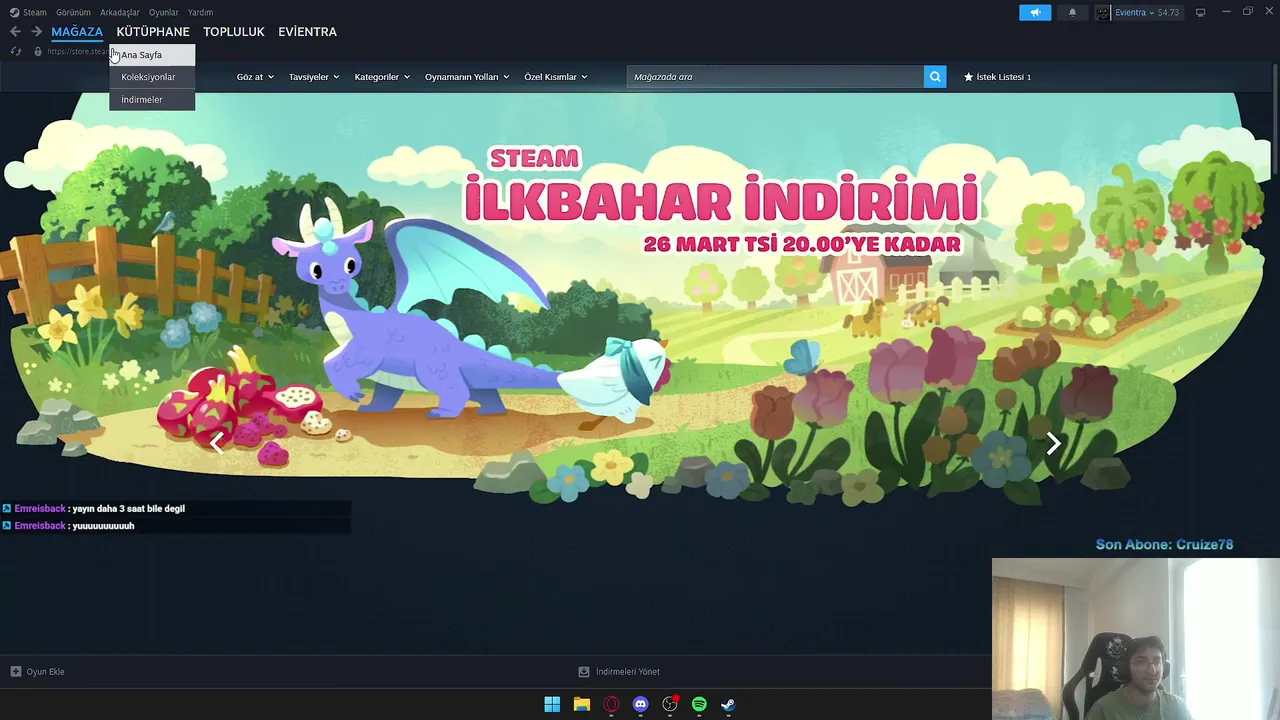Click the magnifier search button
1280x720 pixels.
pyautogui.click(x=935, y=77)
